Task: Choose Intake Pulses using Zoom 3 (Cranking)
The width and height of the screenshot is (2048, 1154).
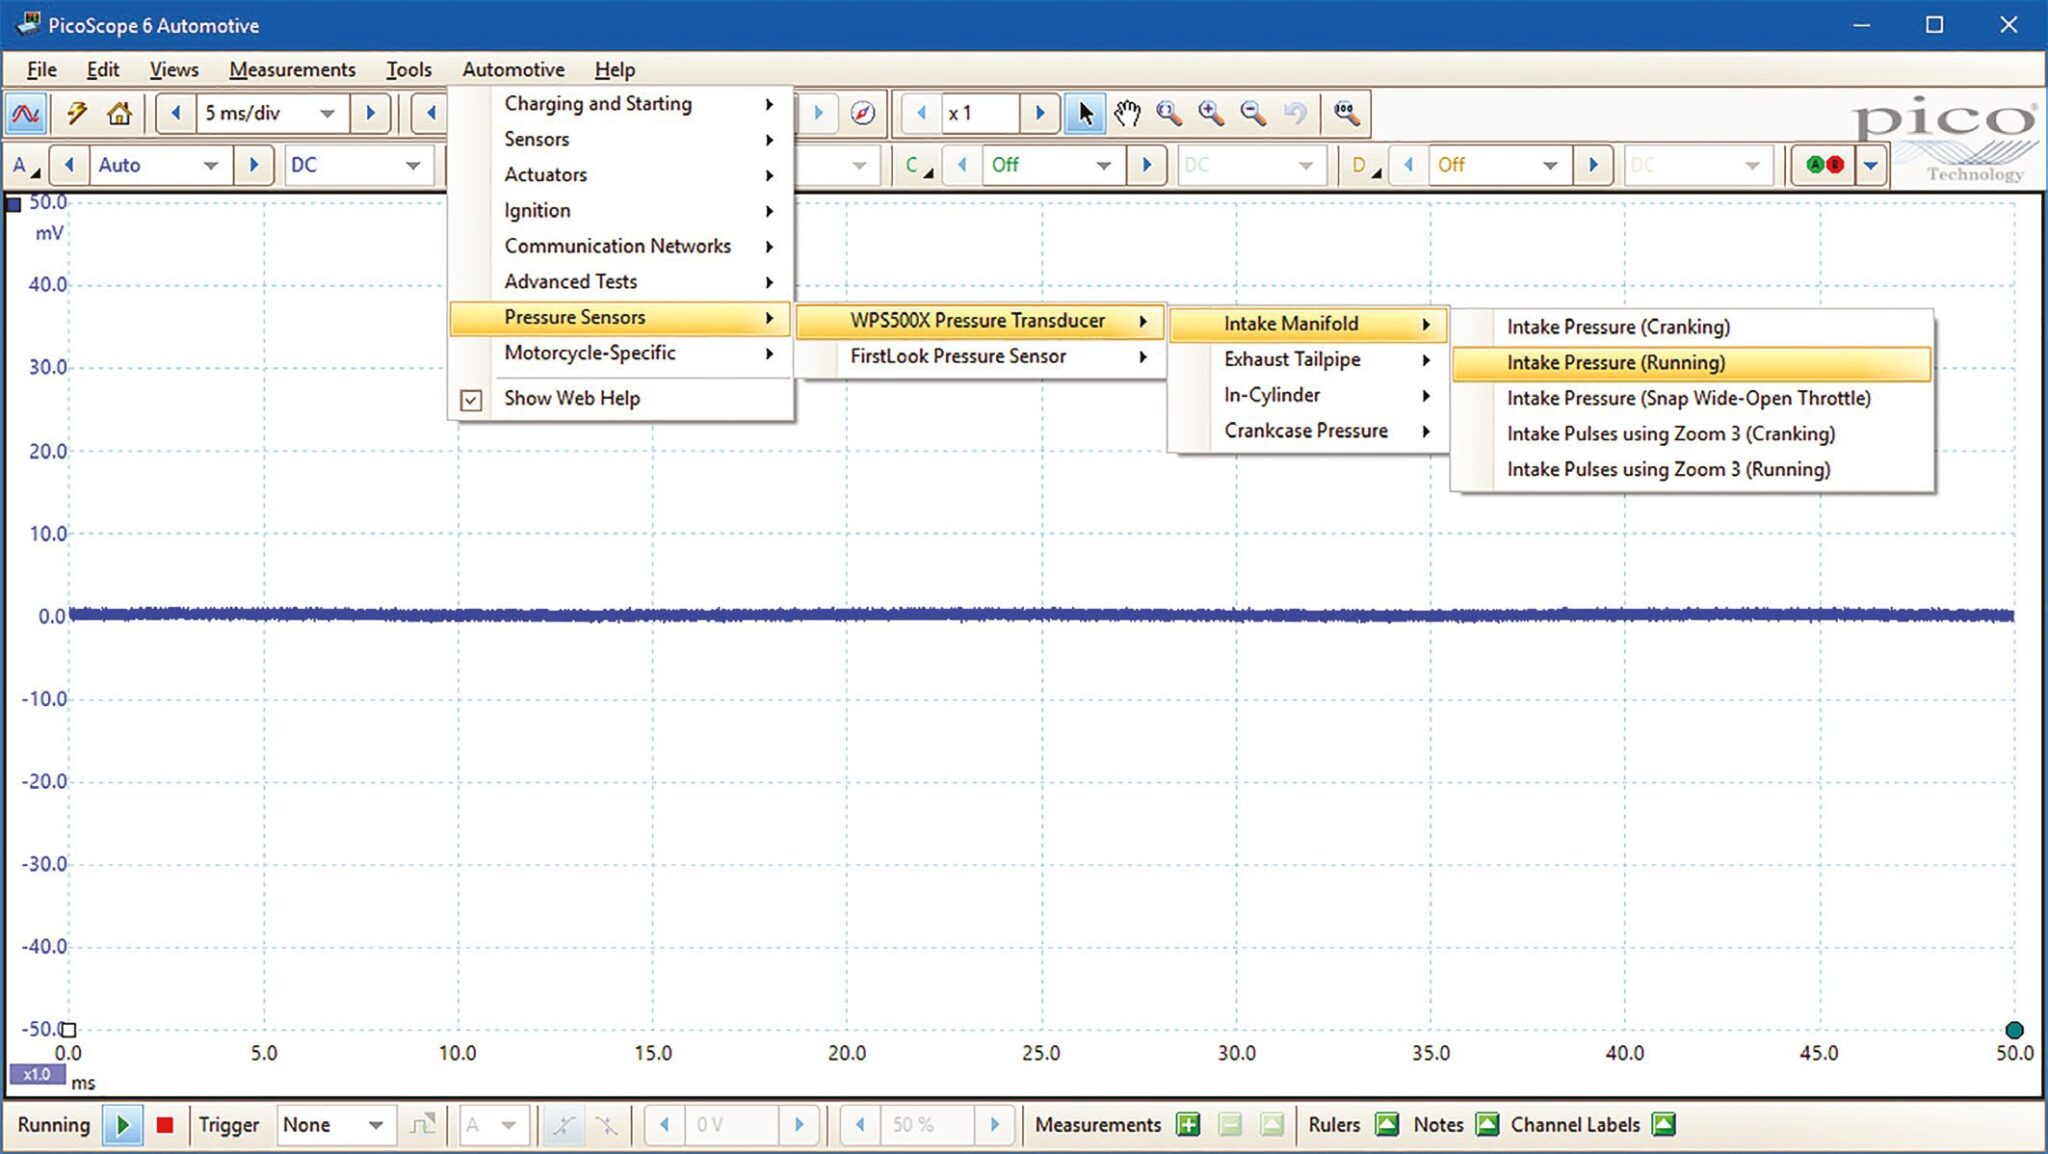Action: (1691, 435)
